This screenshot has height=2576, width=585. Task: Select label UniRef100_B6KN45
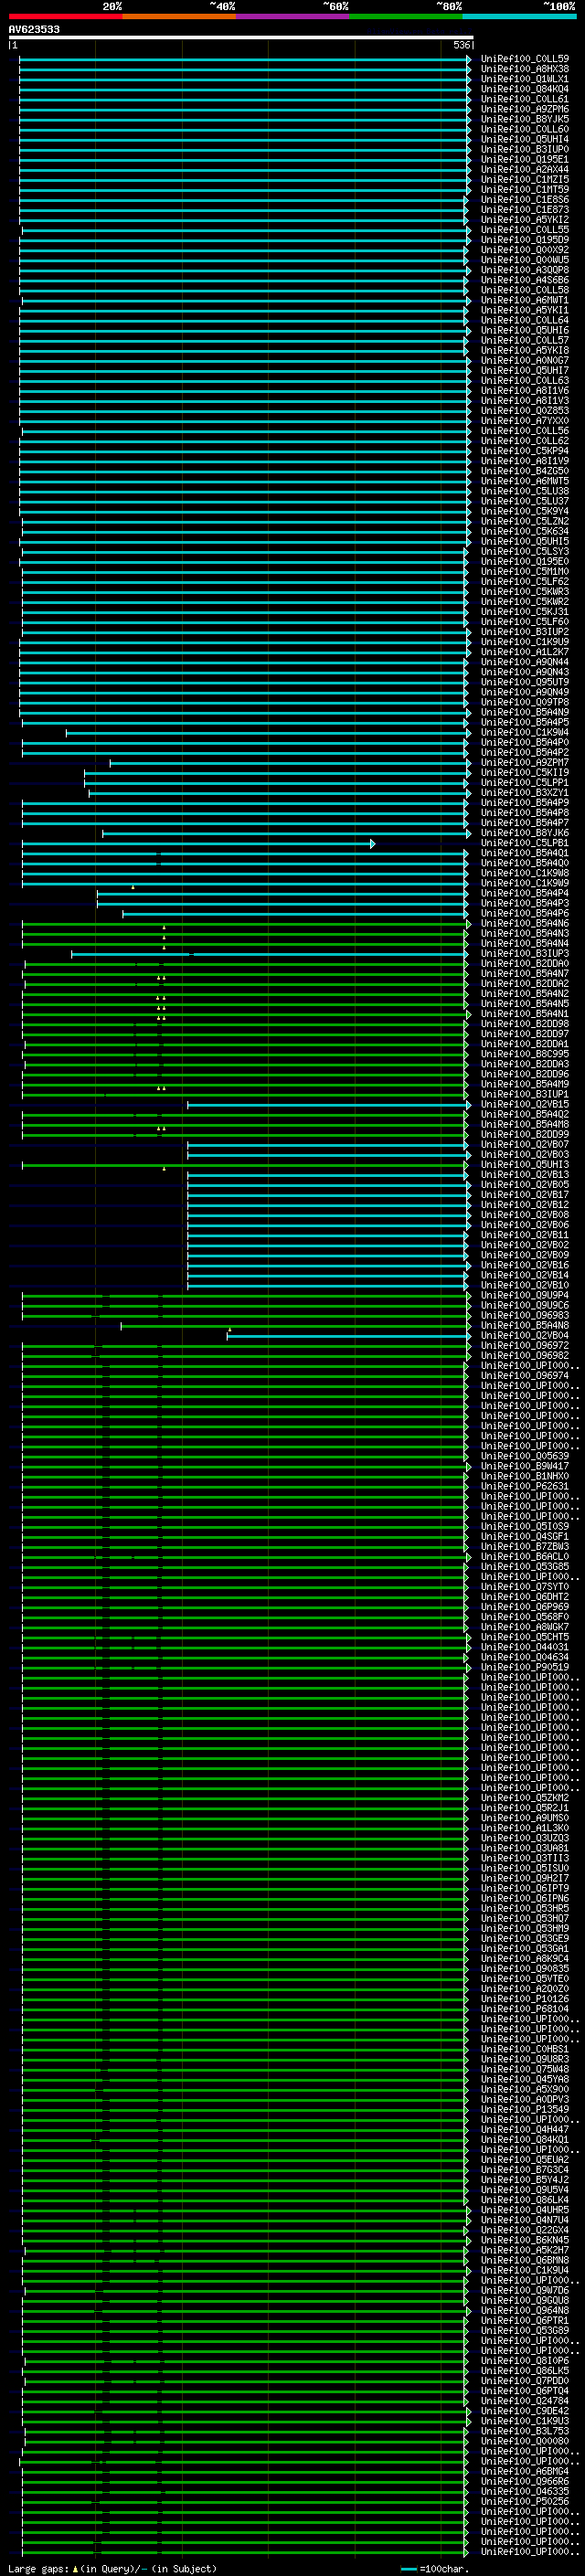(x=524, y=2240)
